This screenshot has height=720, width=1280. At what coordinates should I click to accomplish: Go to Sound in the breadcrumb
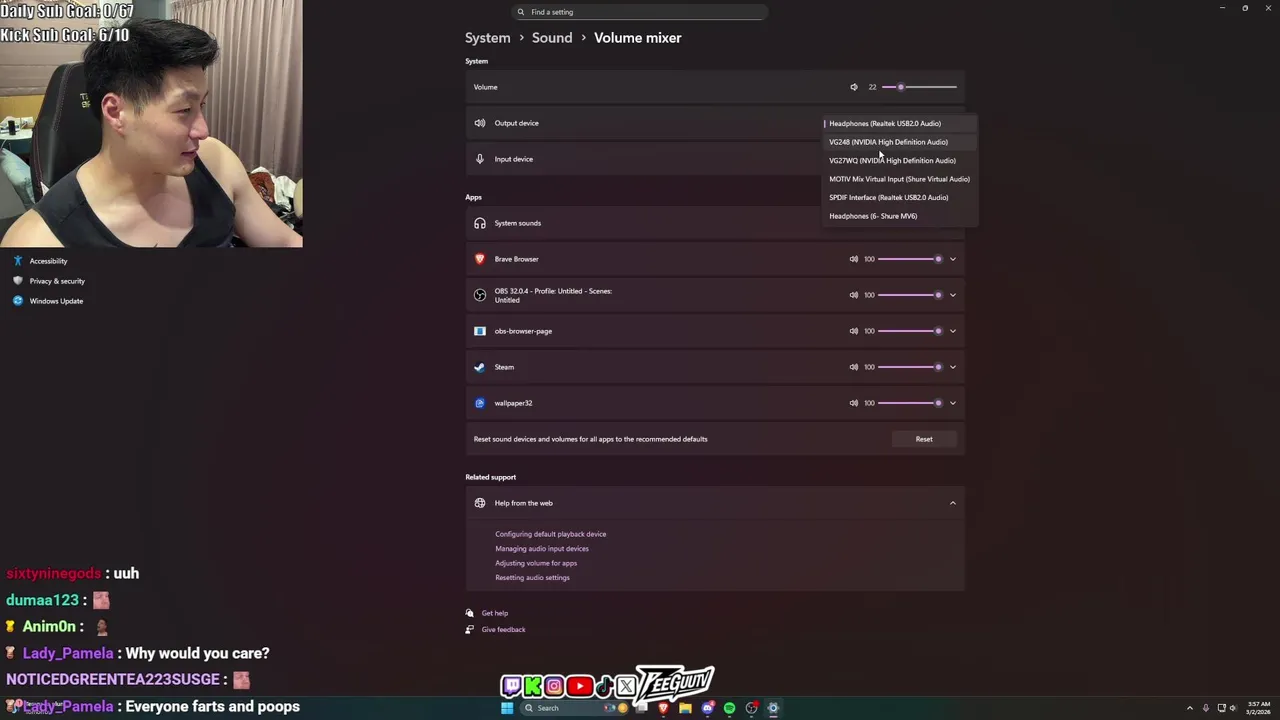pos(552,38)
